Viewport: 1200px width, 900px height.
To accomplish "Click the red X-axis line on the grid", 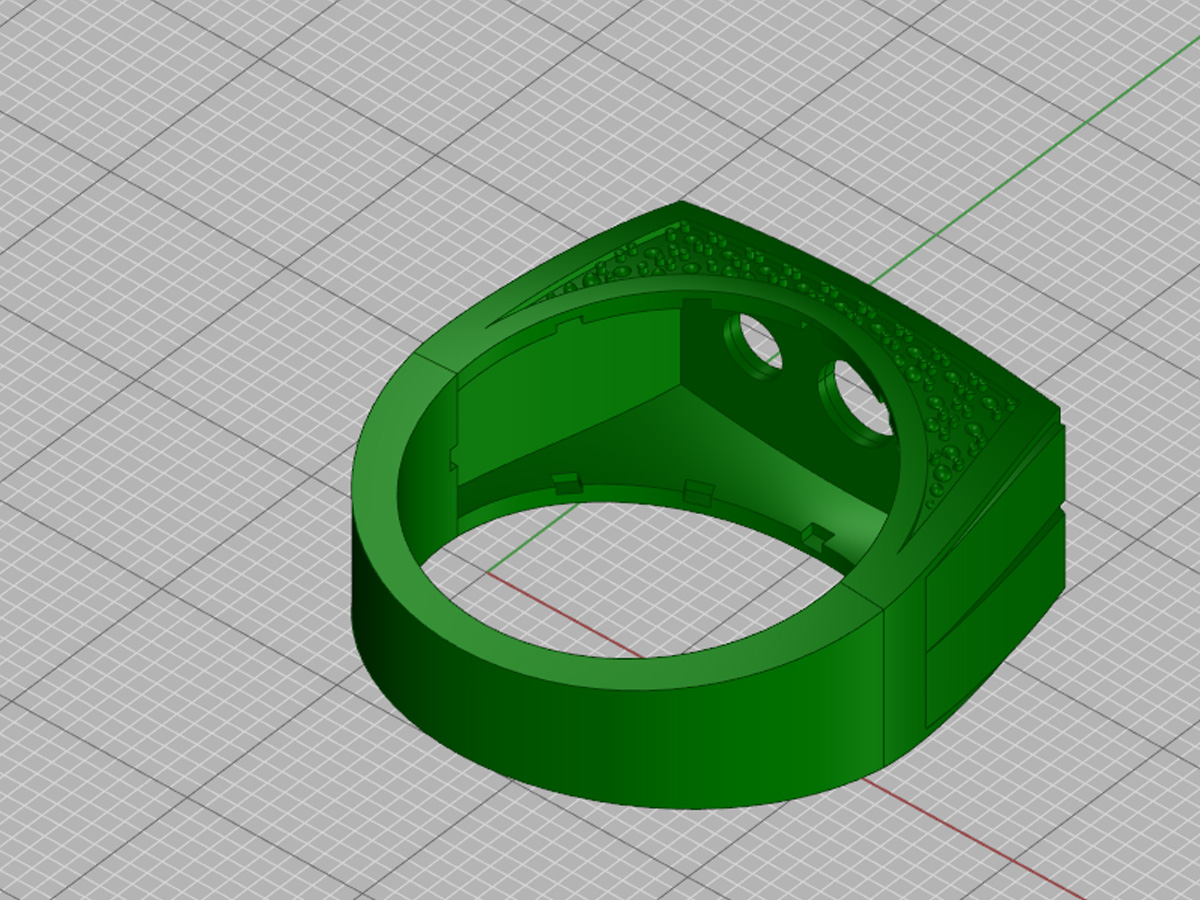I will click(x=970, y=836).
